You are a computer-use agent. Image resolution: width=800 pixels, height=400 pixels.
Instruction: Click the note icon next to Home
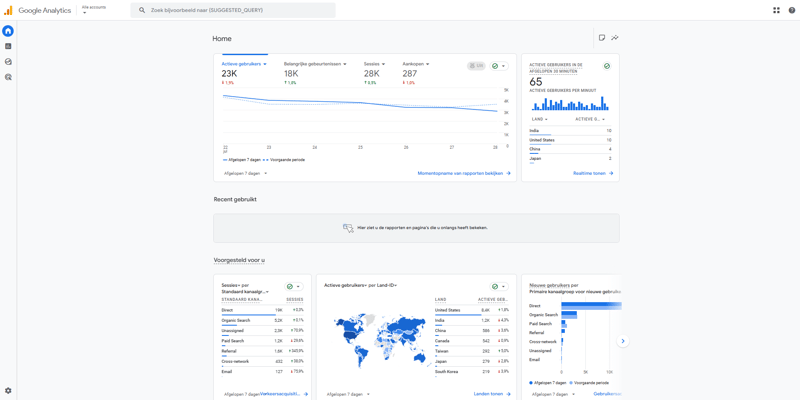602,38
